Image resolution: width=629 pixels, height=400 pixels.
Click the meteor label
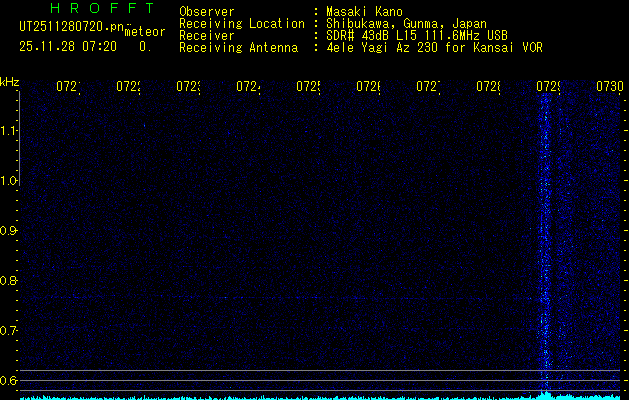coord(145,31)
